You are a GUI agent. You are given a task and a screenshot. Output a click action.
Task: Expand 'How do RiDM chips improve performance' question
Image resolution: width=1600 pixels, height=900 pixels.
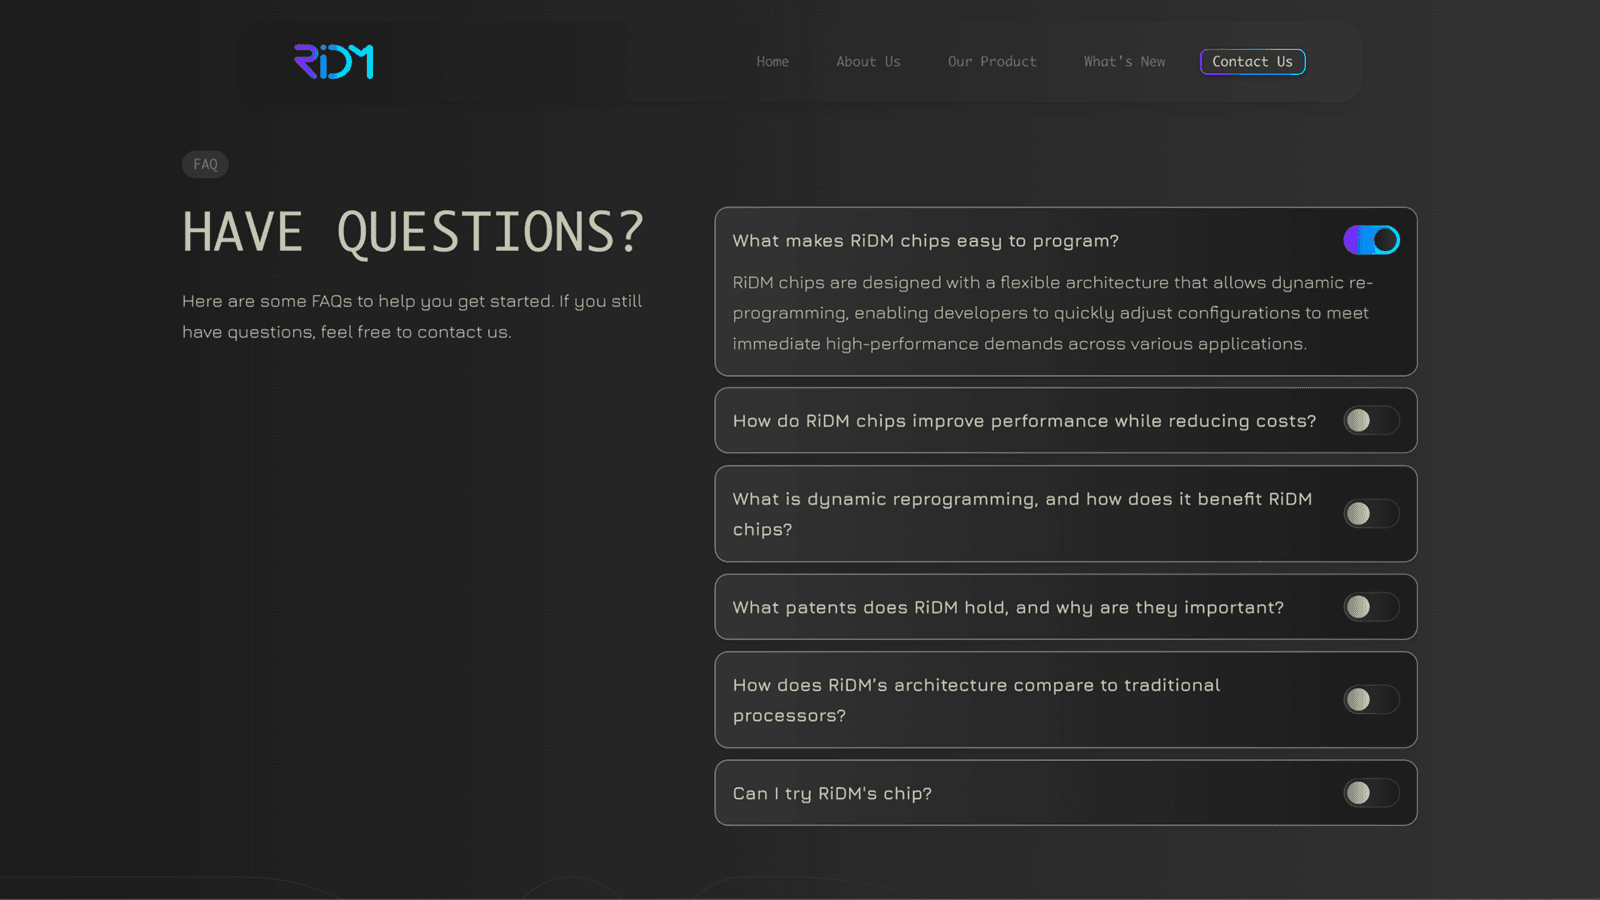[x=1024, y=421]
